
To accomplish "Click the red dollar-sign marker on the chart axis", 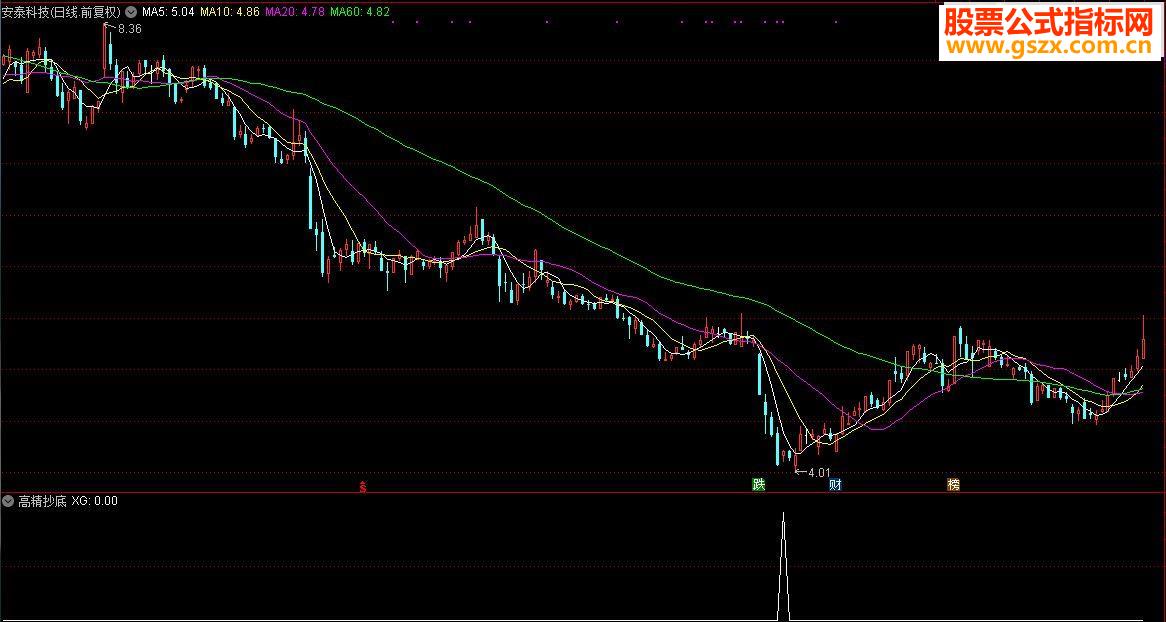I will (363, 487).
